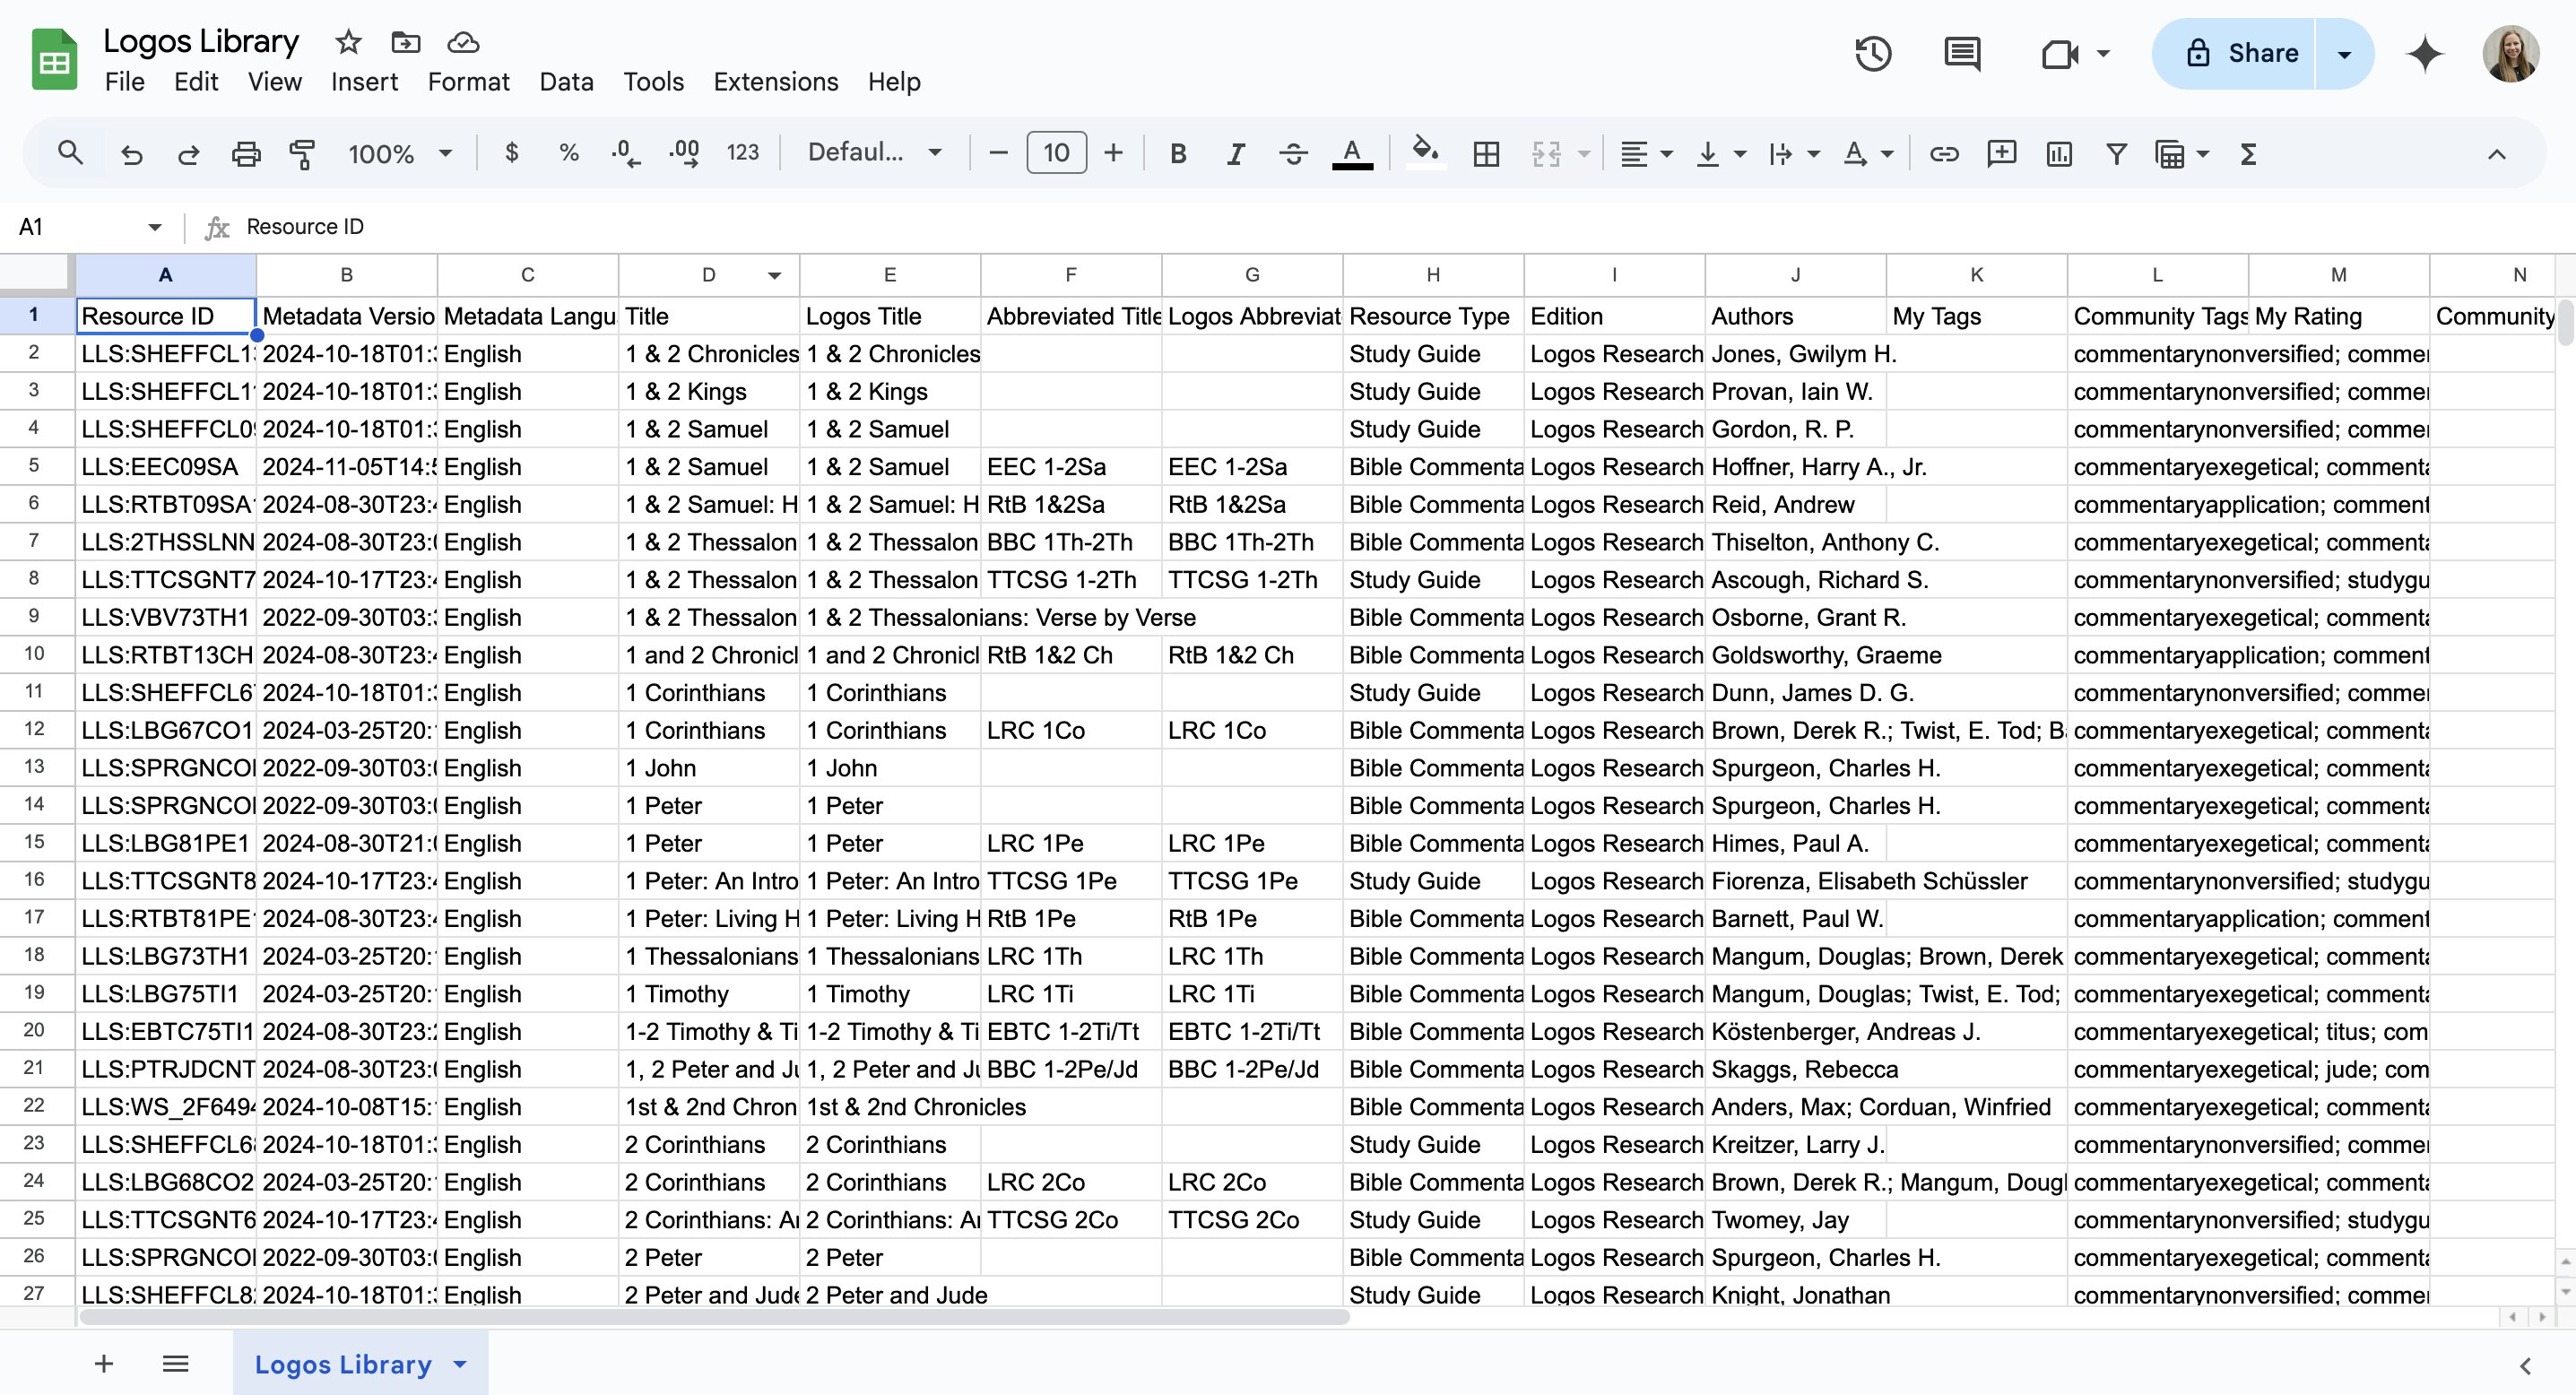Insert a comment from the toolbar
The height and width of the screenshot is (1395, 2576).
pyautogui.click(x=2001, y=153)
